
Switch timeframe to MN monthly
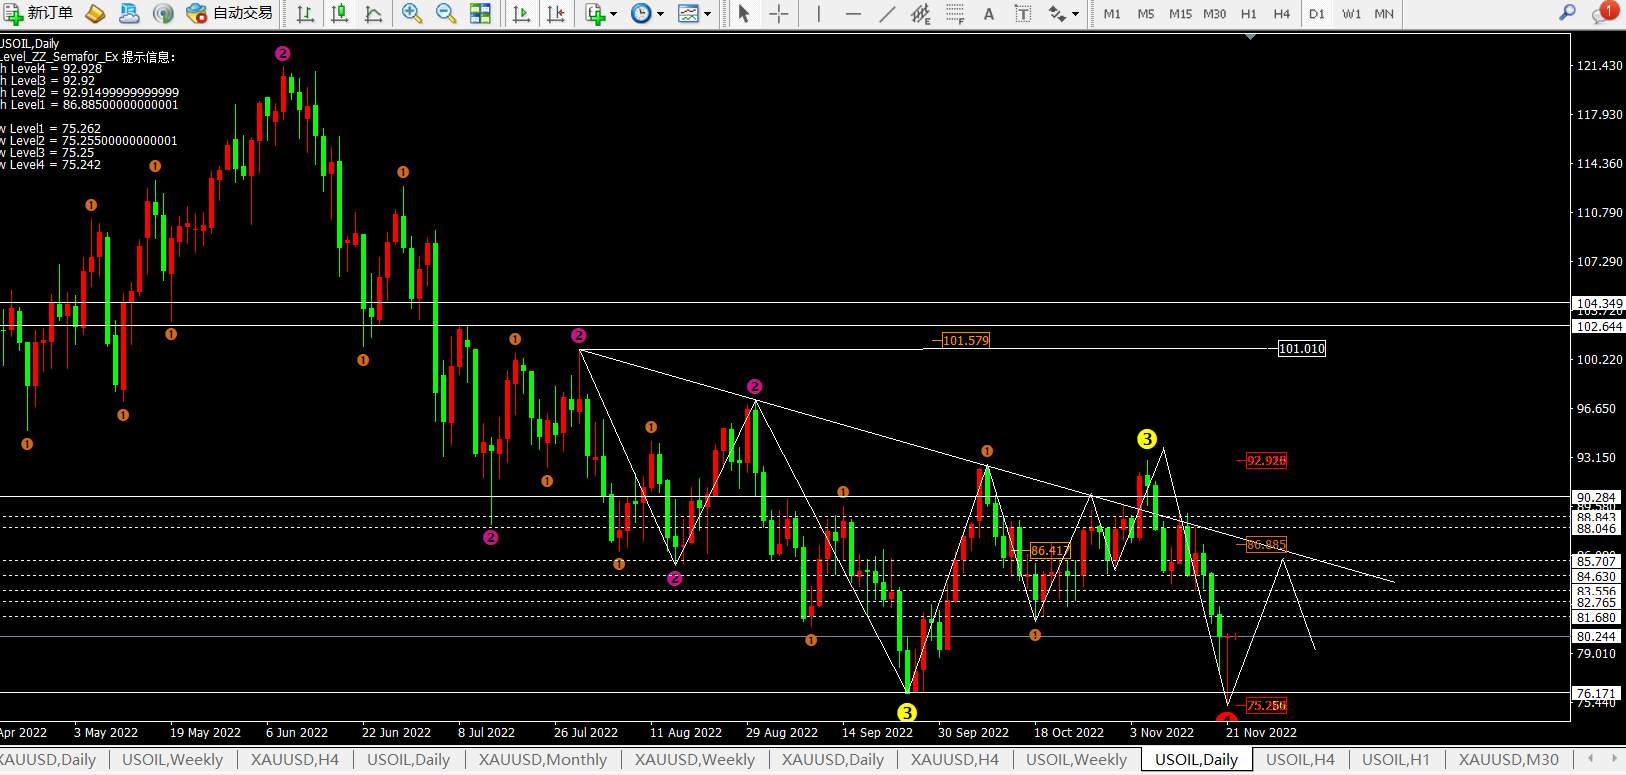[x=1384, y=13]
